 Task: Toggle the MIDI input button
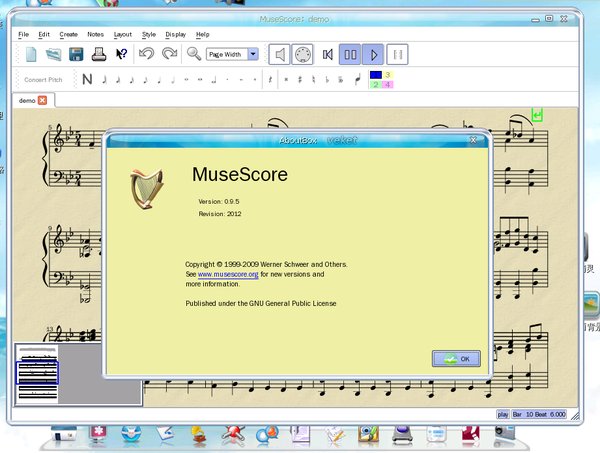[x=303, y=54]
